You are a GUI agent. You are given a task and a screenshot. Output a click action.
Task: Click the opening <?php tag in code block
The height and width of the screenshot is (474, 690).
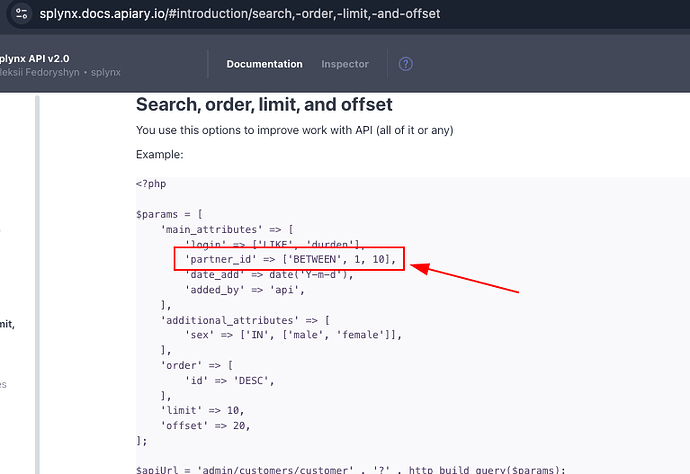pyautogui.click(x=153, y=183)
